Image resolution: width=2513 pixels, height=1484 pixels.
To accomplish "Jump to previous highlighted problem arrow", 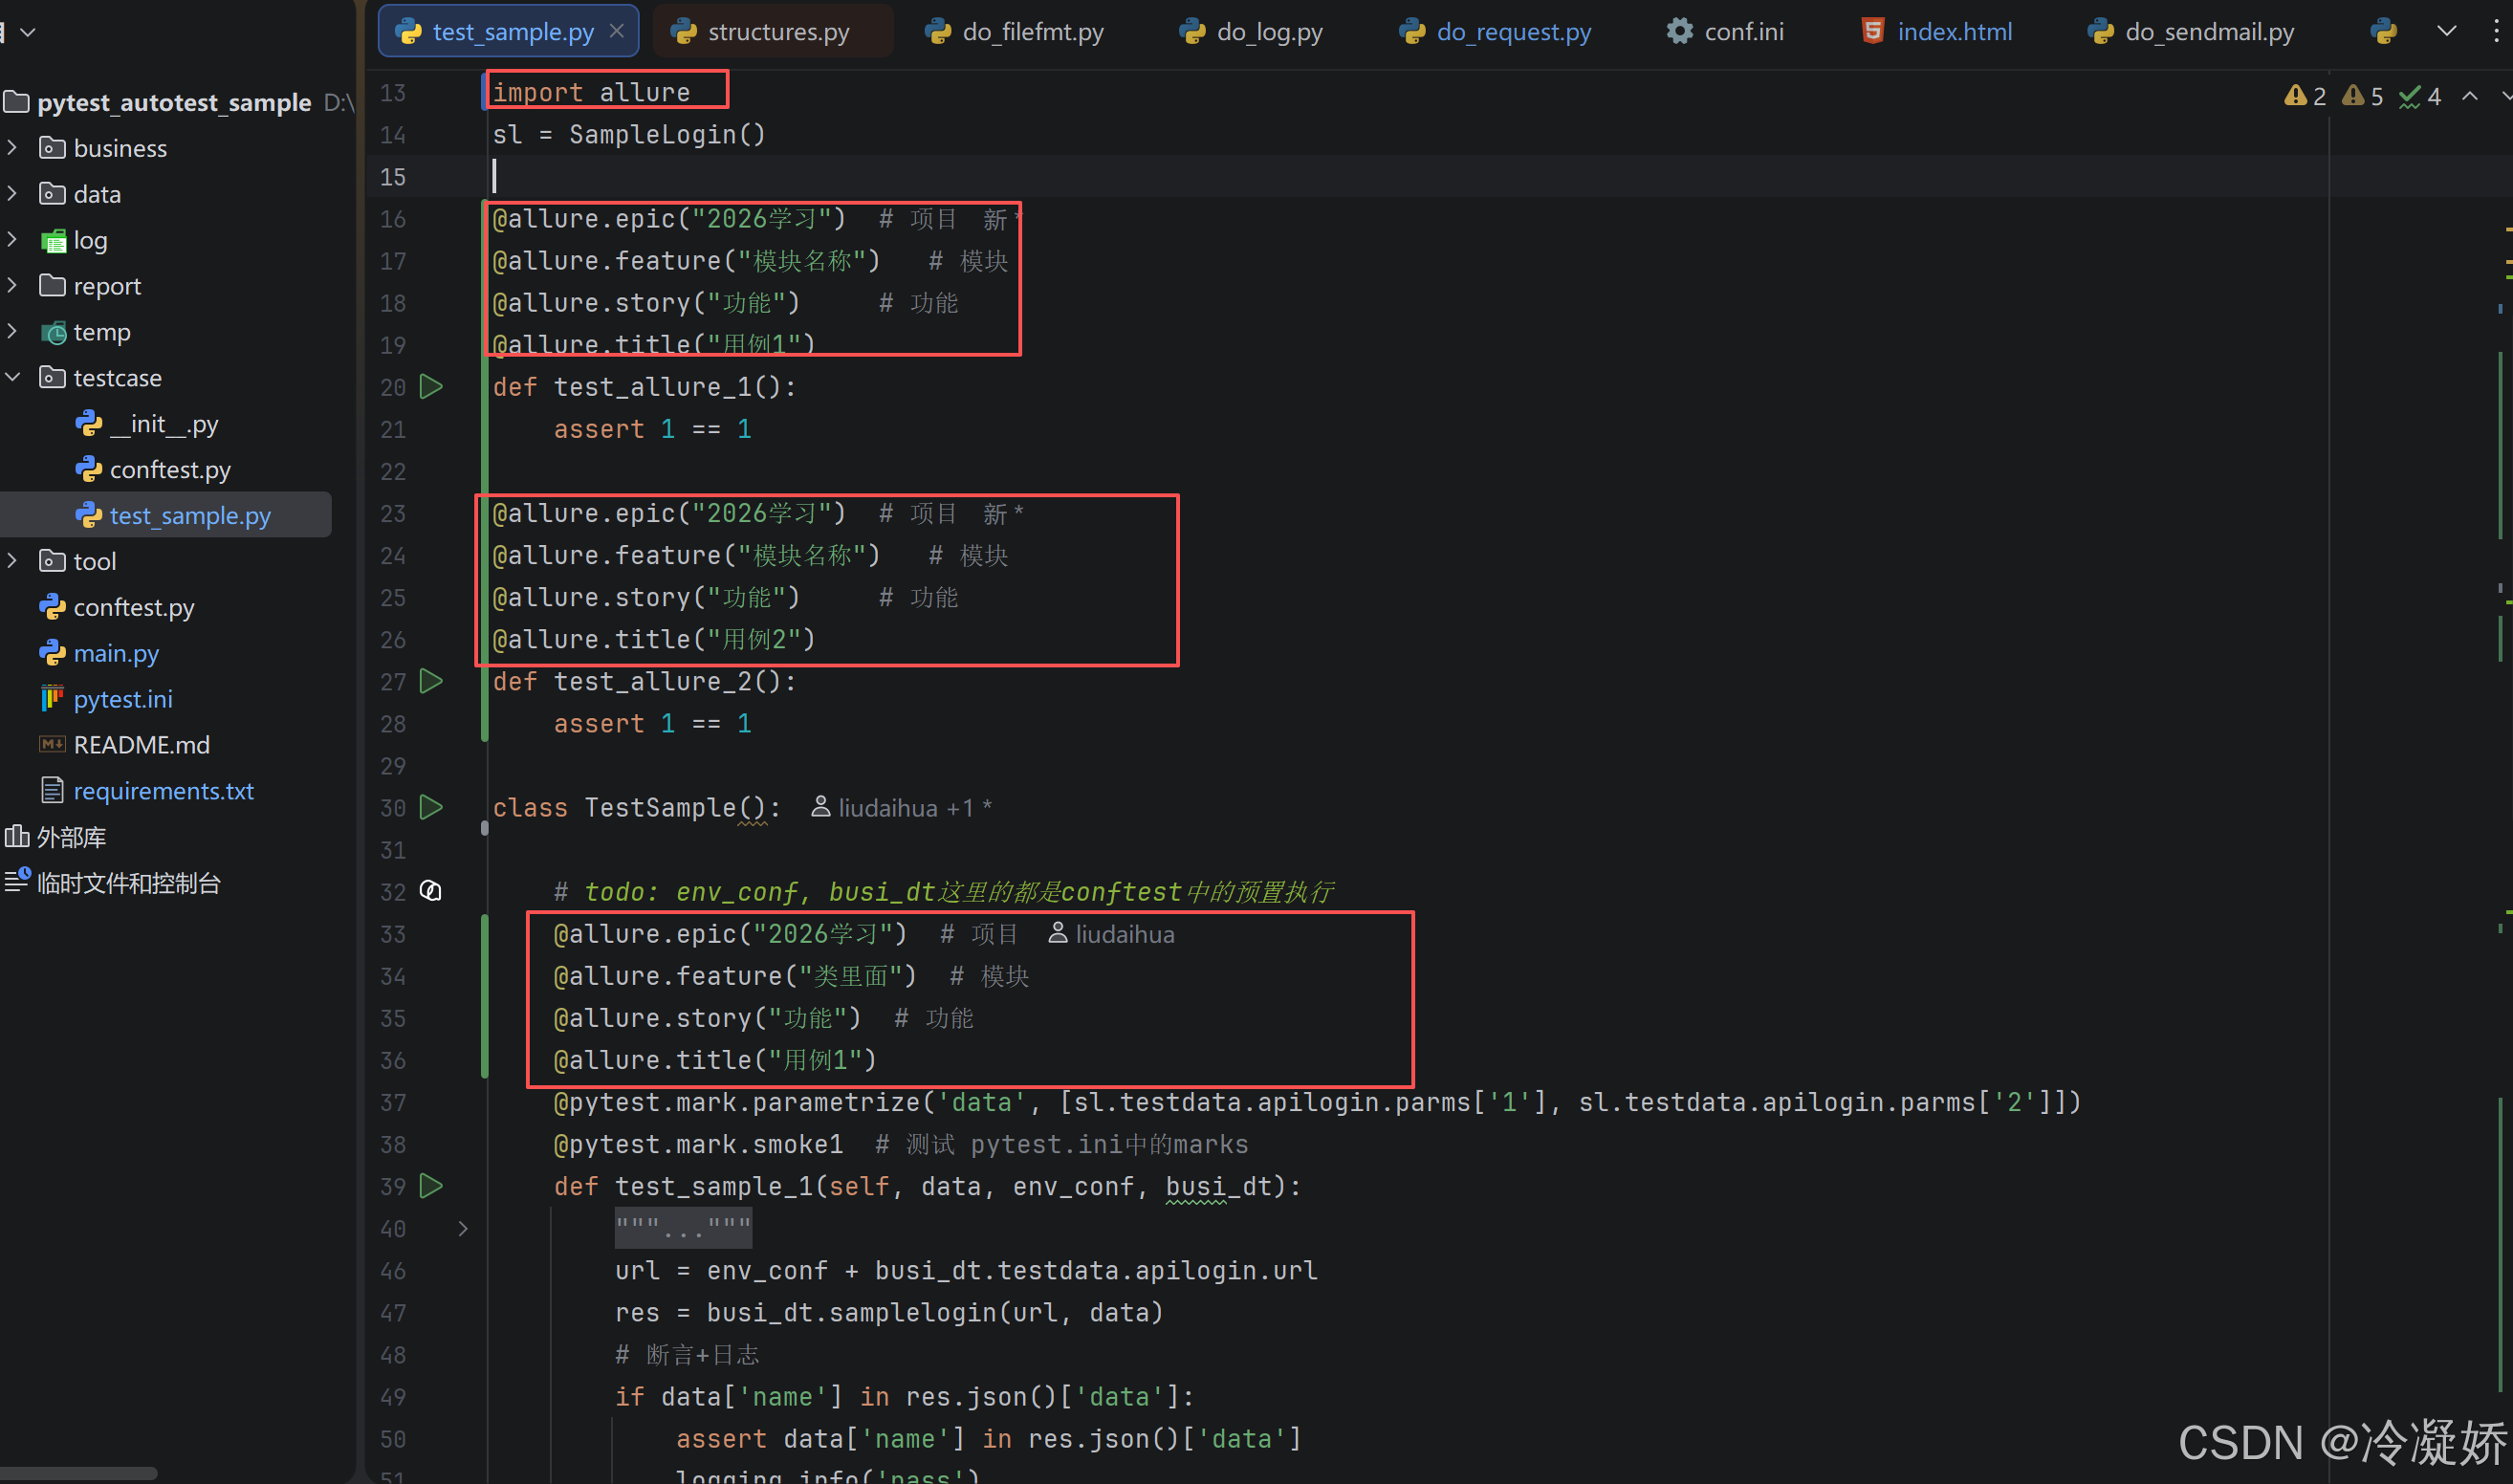I will click(x=2470, y=96).
